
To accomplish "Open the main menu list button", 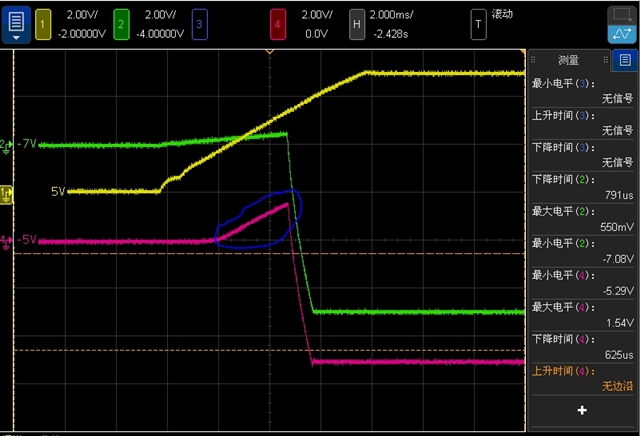I will (x=16, y=25).
